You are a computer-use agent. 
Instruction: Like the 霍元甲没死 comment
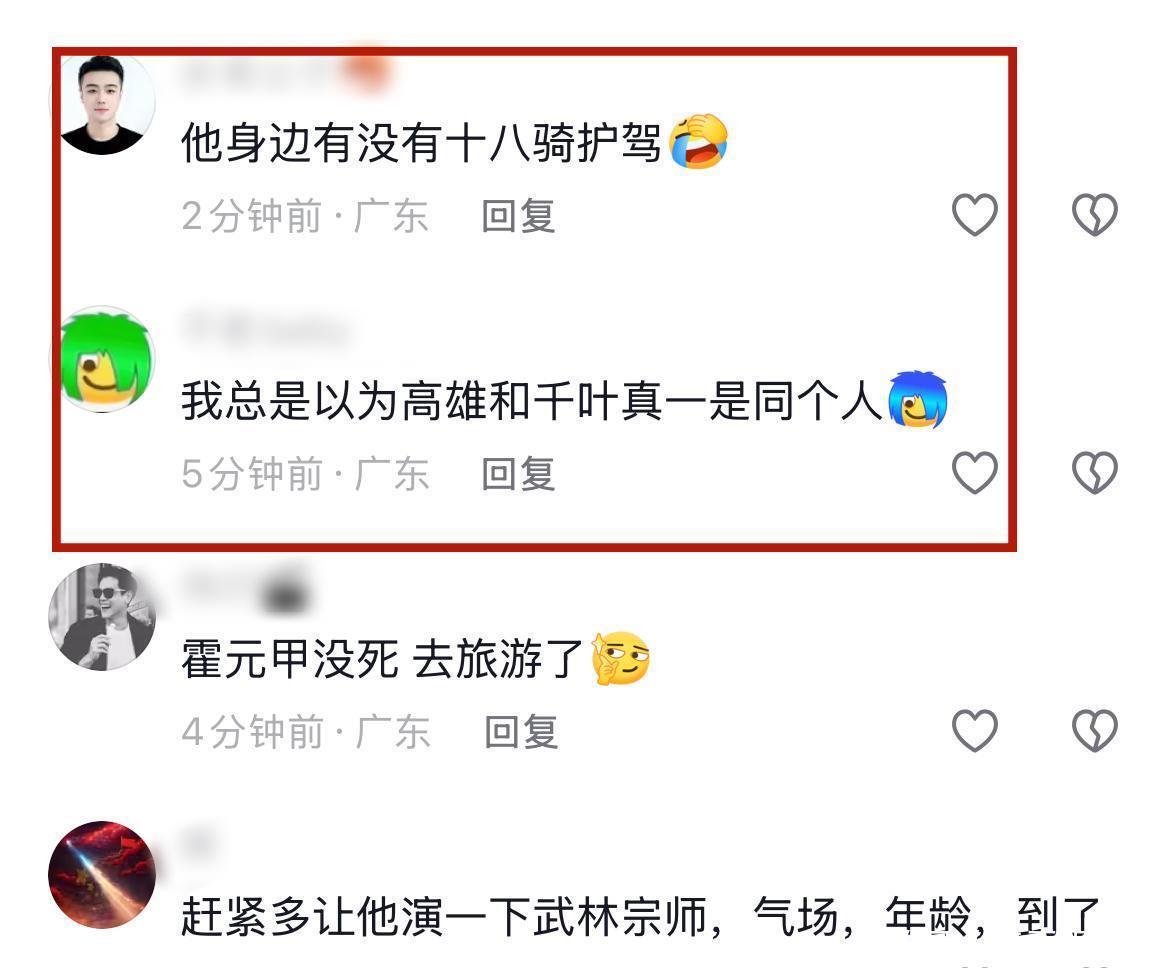pyautogui.click(x=975, y=730)
